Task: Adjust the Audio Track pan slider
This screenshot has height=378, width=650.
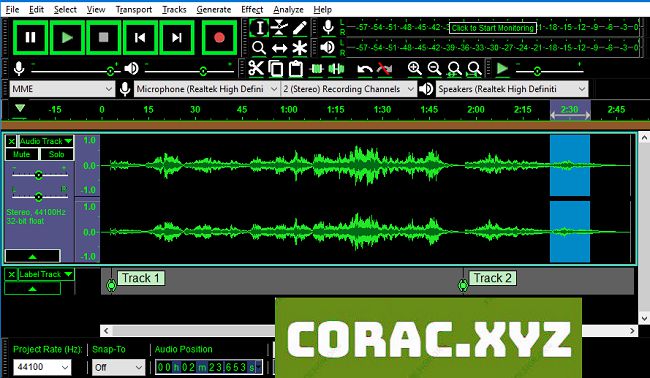Action: pos(39,196)
